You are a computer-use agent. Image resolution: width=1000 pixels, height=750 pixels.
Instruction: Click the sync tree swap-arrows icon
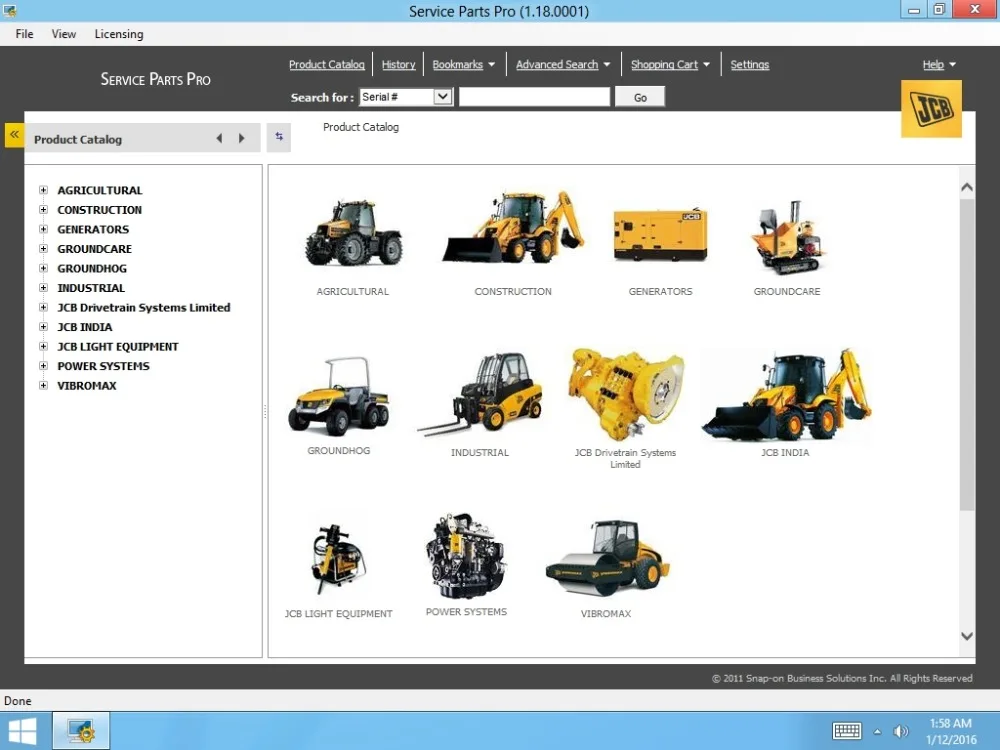[279, 136]
